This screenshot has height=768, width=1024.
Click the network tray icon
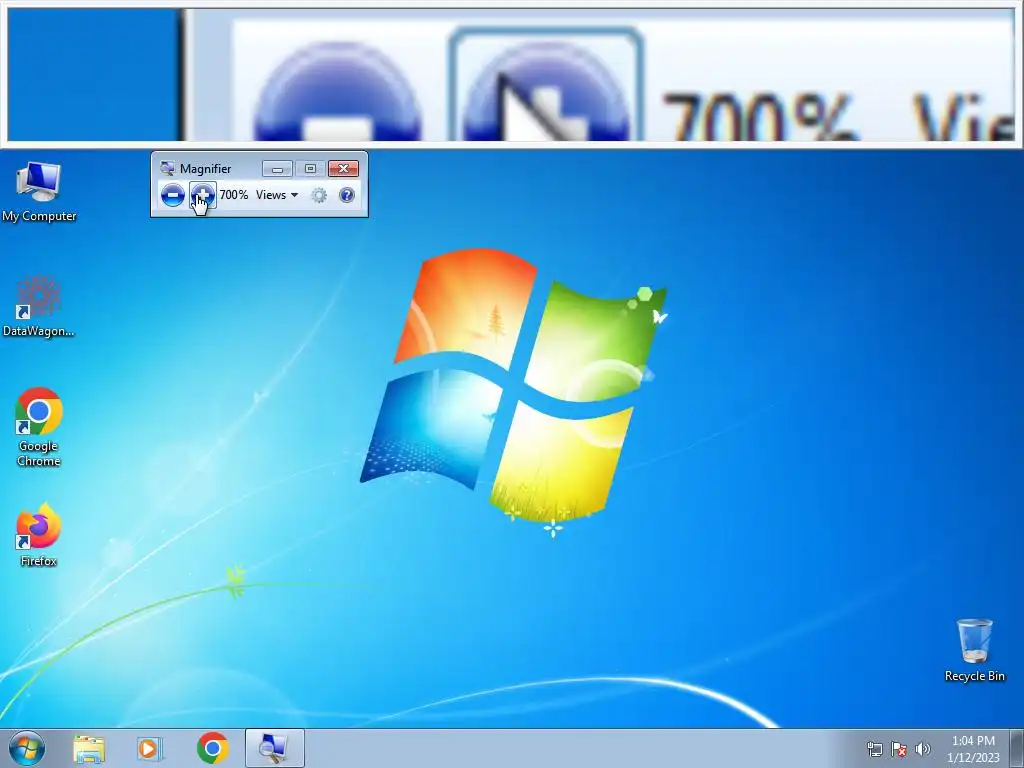coord(874,749)
